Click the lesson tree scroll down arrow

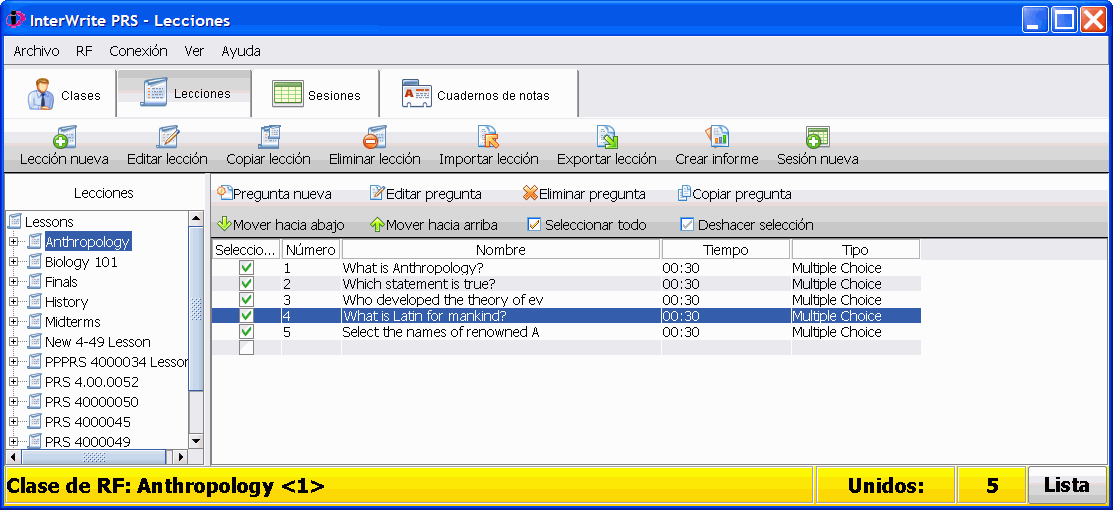tap(197, 441)
